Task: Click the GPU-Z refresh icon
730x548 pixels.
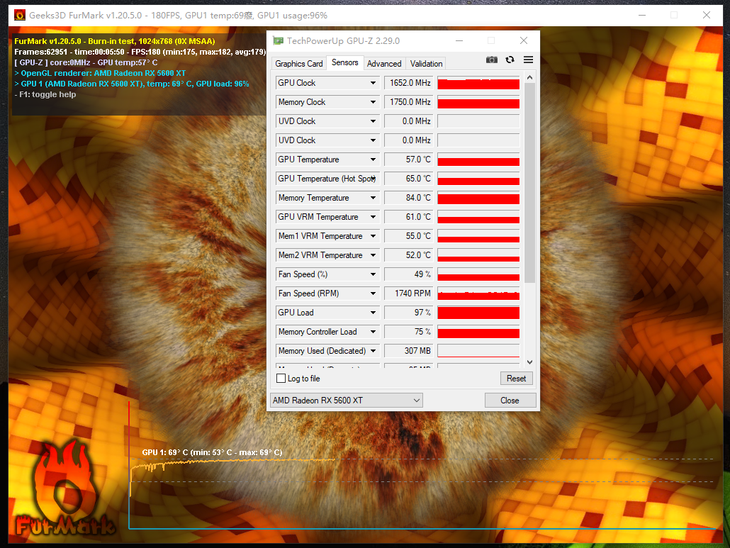Action: (x=509, y=61)
